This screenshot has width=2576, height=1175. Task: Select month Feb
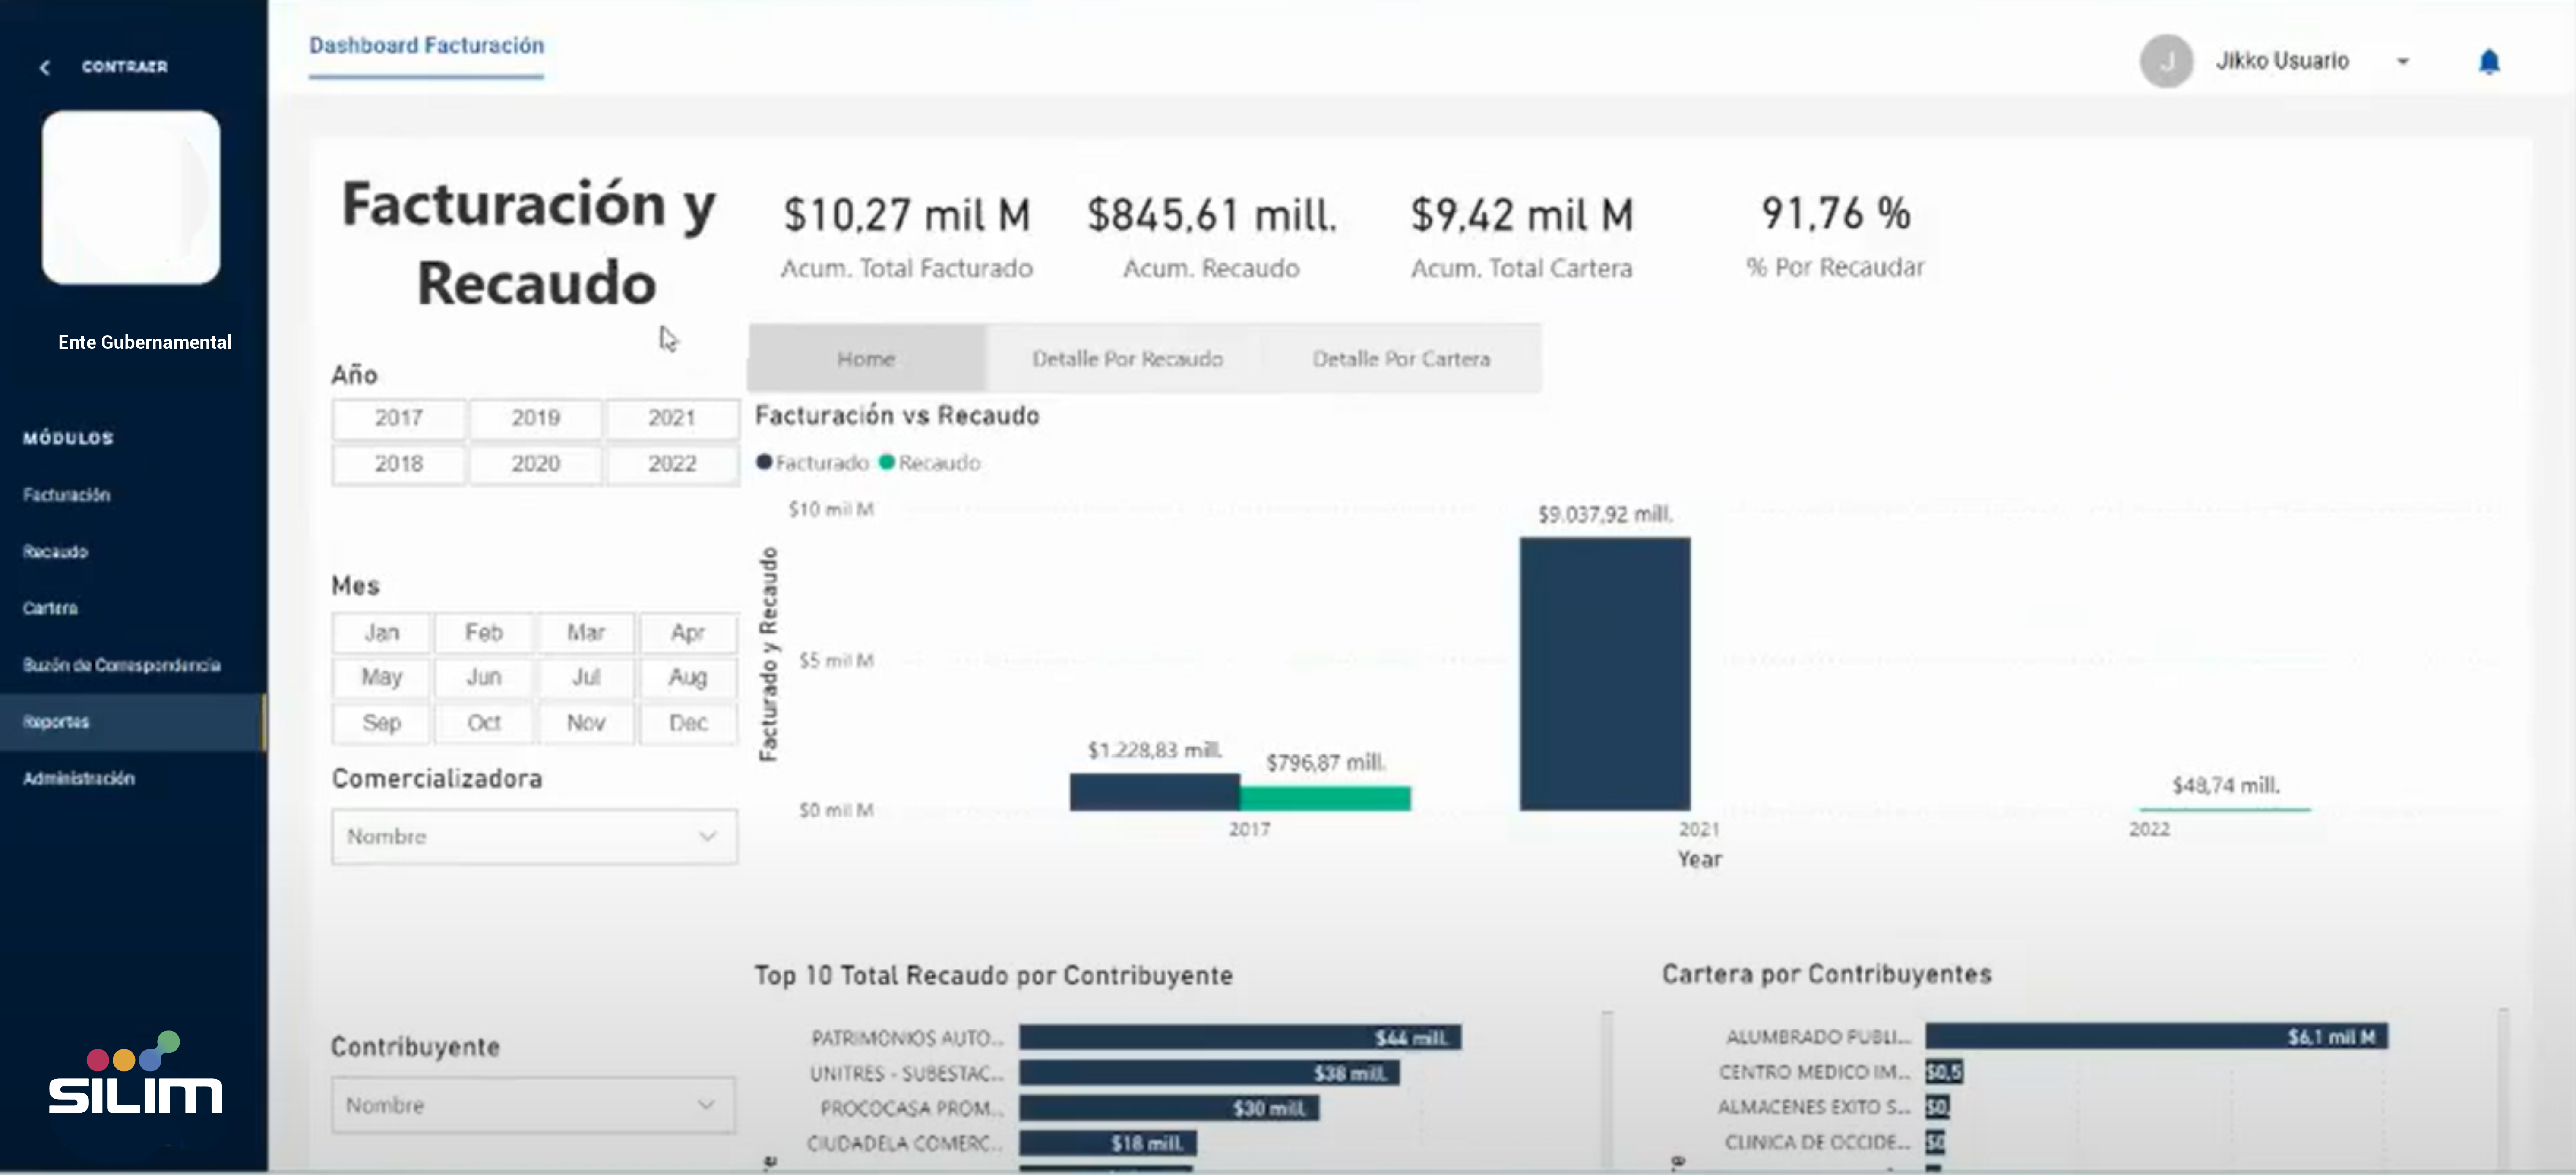tap(484, 633)
